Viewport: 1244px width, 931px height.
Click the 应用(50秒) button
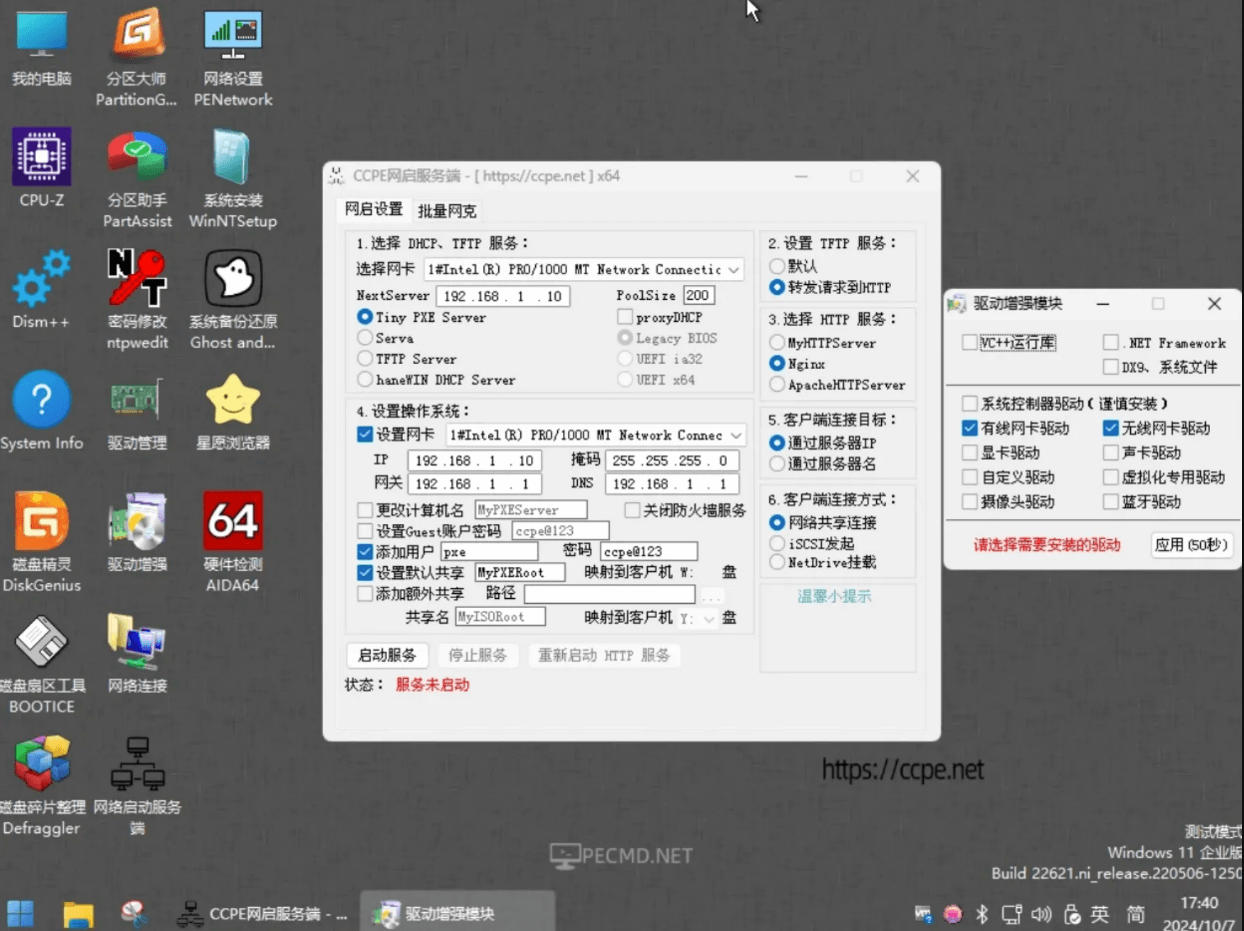coord(1191,545)
